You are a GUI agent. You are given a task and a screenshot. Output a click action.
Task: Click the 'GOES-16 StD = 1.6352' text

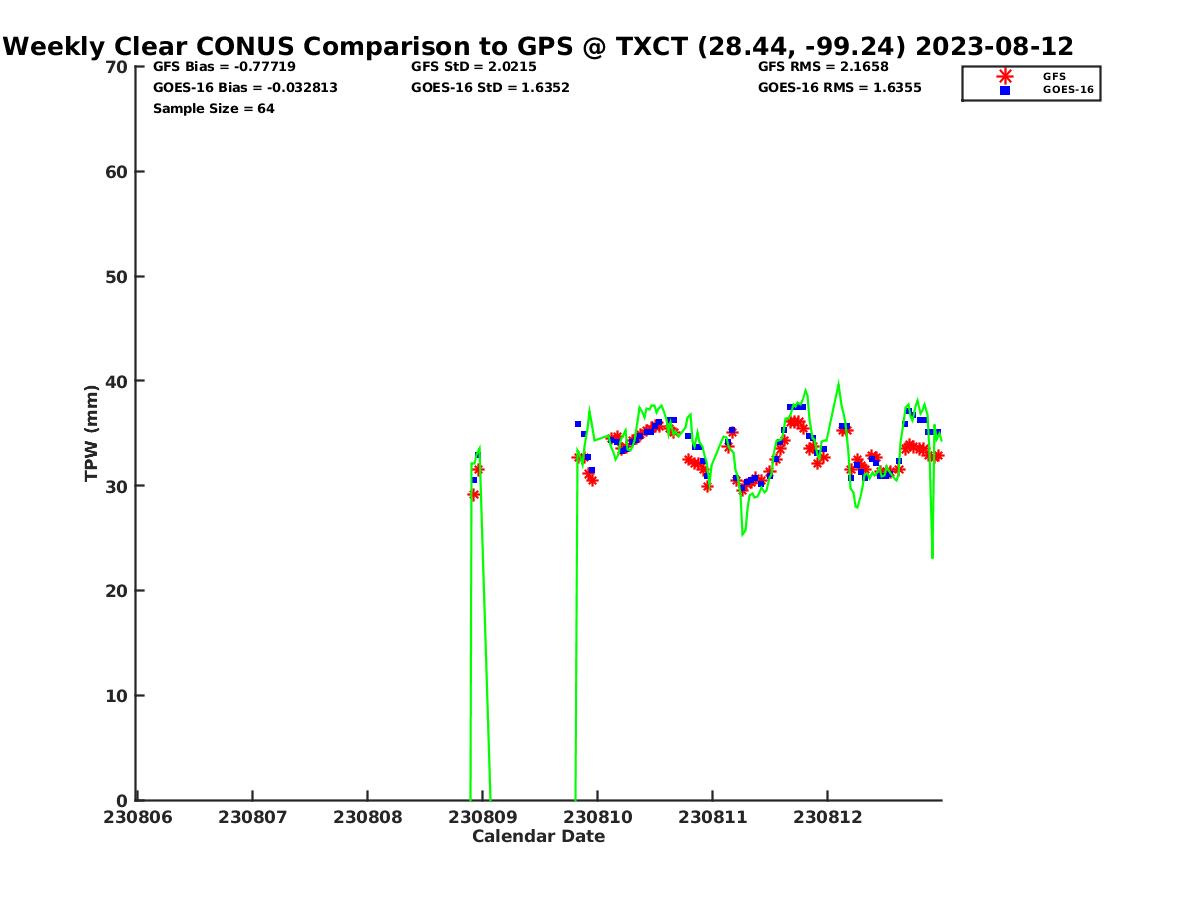pyautogui.click(x=490, y=88)
